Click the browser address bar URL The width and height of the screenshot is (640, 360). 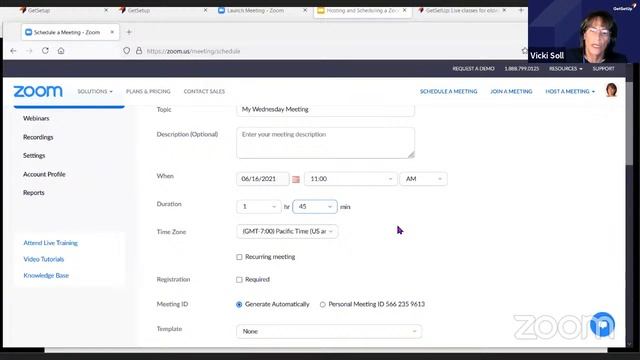tap(193, 51)
